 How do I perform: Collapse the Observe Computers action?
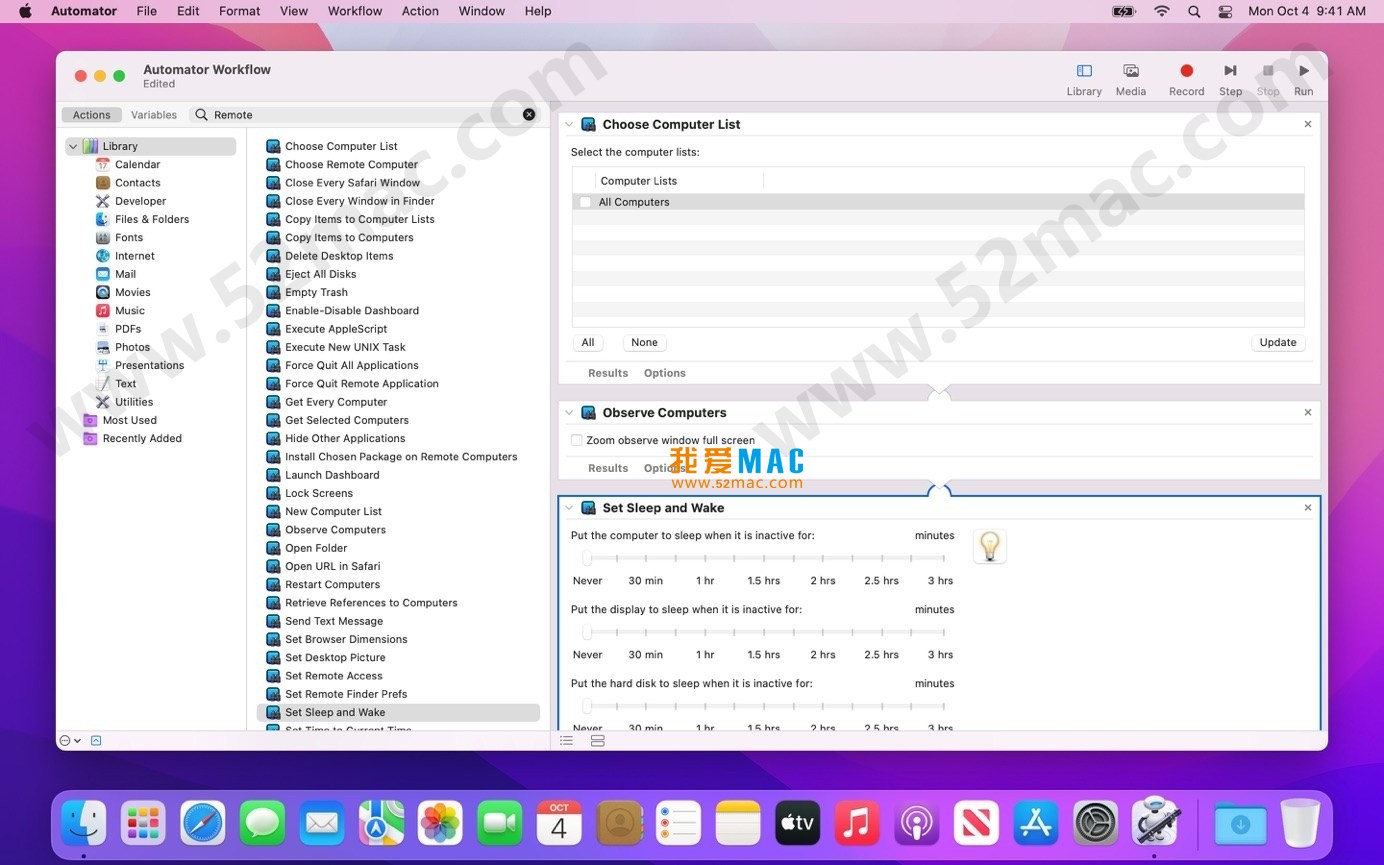(569, 413)
